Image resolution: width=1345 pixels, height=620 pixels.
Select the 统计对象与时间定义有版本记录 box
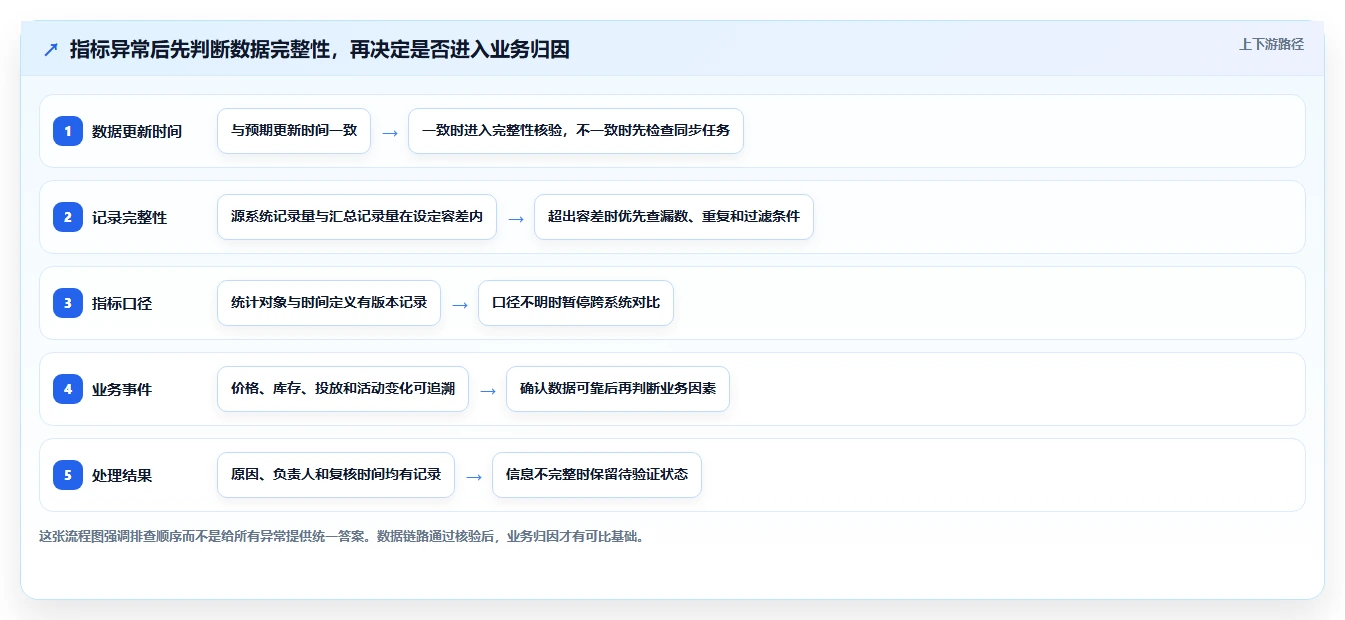click(x=329, y=303)
